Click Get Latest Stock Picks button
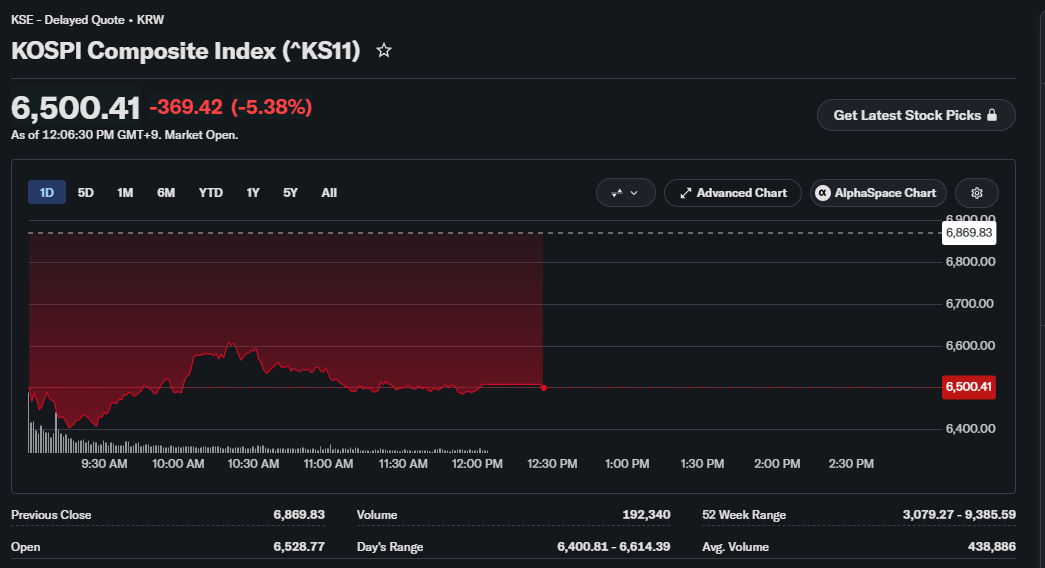Viewport: 1045px width, 568px height. pyautogui.click(x=916, y=115)
